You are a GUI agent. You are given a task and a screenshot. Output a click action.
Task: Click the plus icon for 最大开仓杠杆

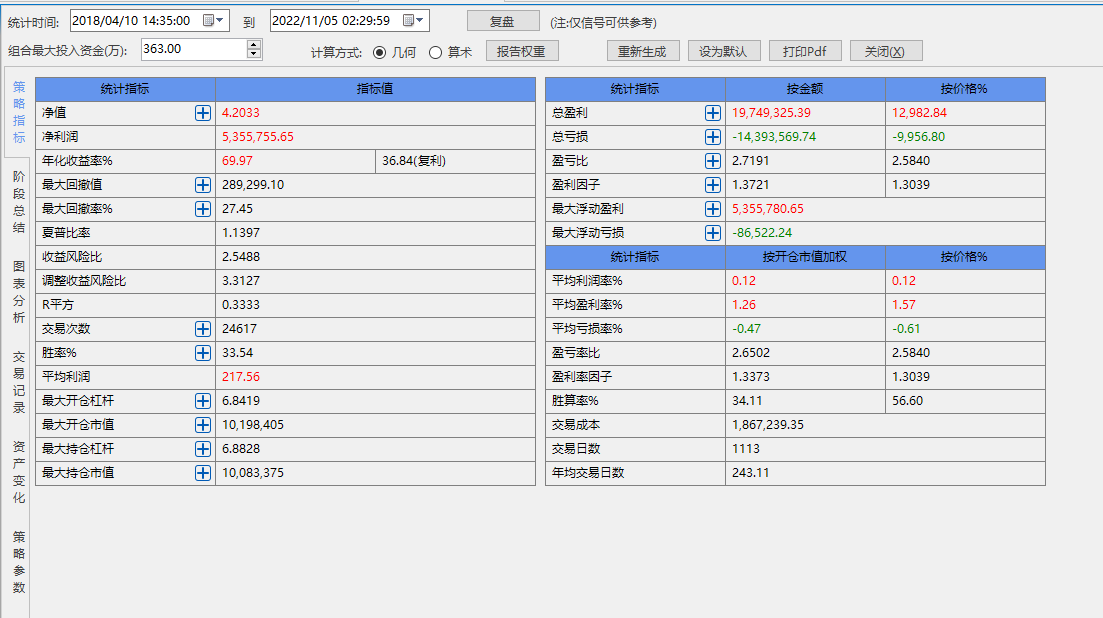[203, 401]
